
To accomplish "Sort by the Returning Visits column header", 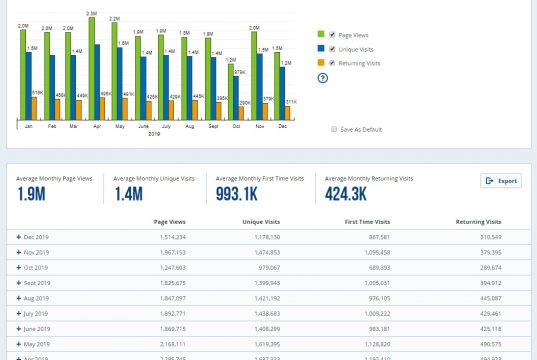I will coord(478,222).
